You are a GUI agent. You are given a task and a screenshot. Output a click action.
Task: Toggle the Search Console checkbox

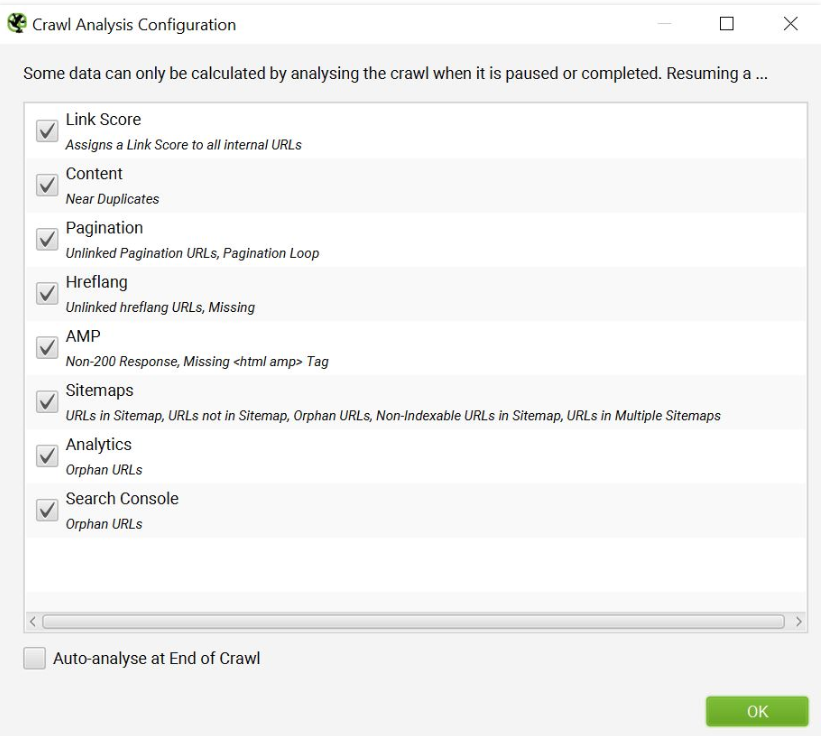(46, 509)
